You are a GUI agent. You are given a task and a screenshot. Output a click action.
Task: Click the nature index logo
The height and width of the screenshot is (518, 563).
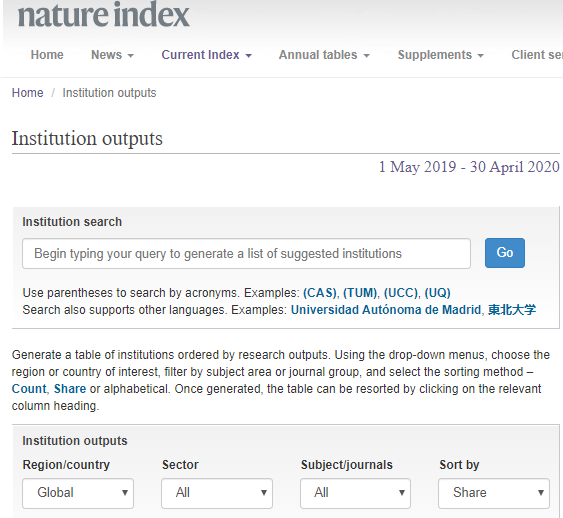coord(103,15)
